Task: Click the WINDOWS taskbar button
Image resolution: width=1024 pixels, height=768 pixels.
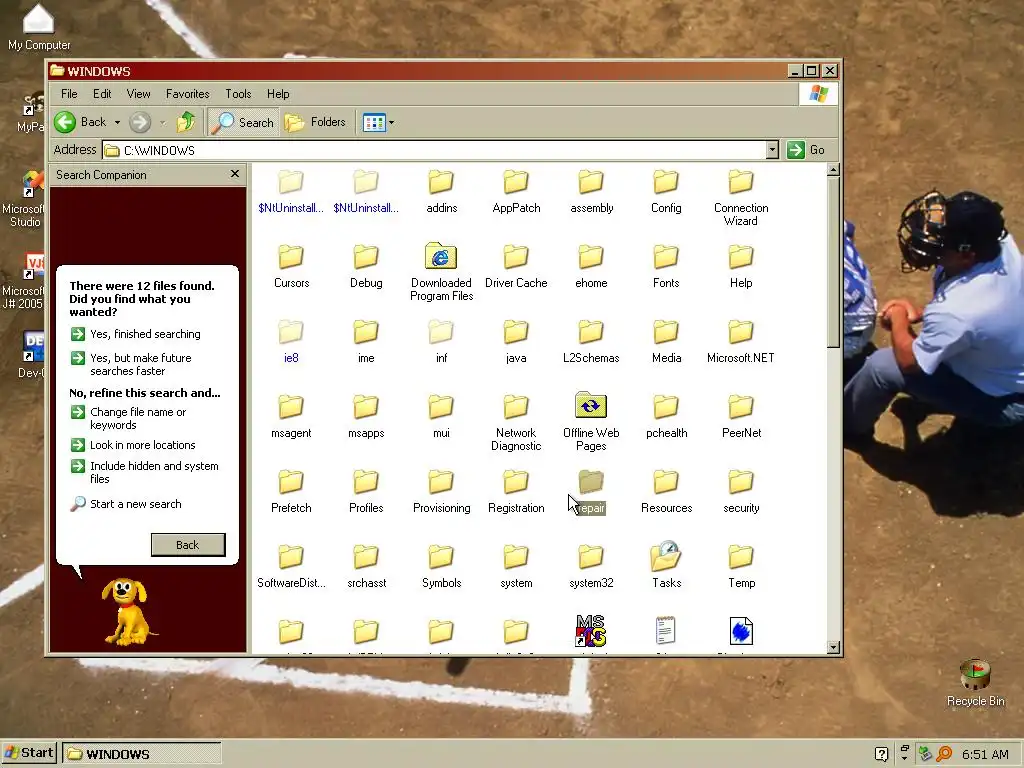Action: (142, 754)
